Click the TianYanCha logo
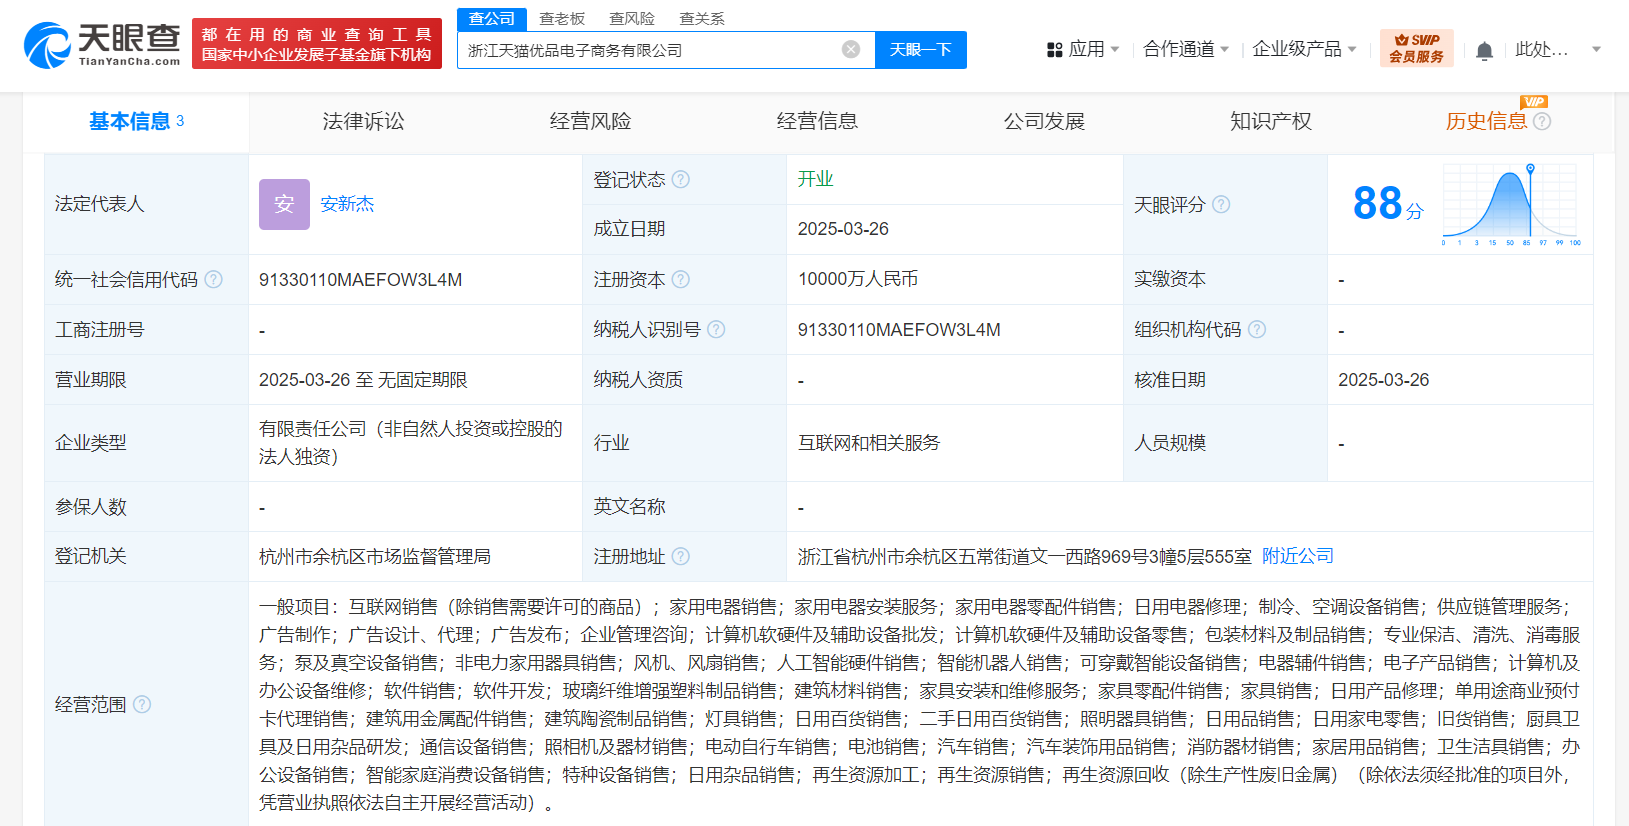 [x=102, y=45]
